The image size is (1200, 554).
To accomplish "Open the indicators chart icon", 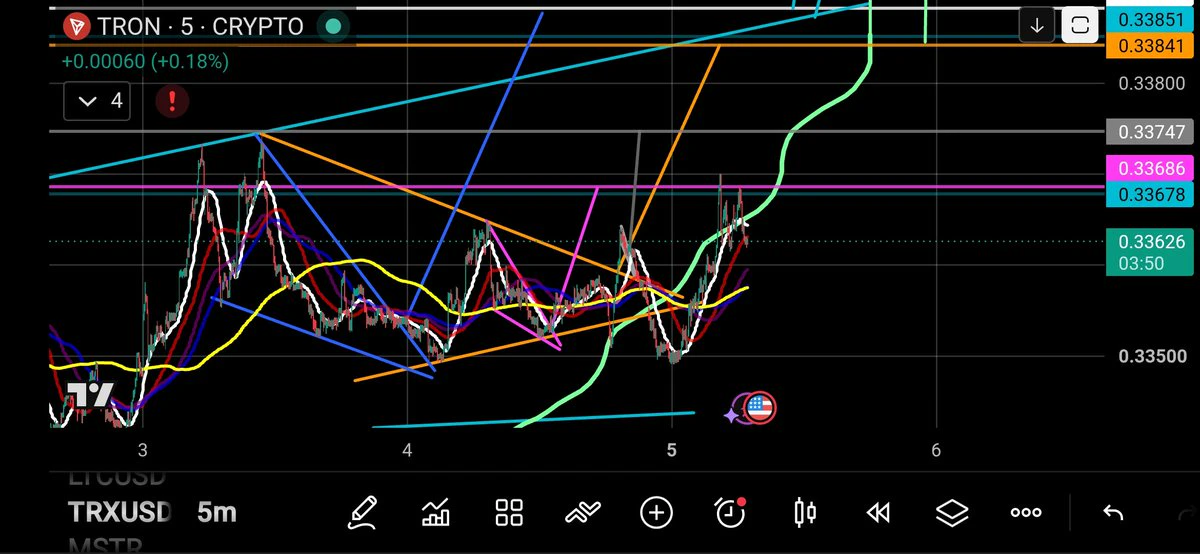I will 436,513.
